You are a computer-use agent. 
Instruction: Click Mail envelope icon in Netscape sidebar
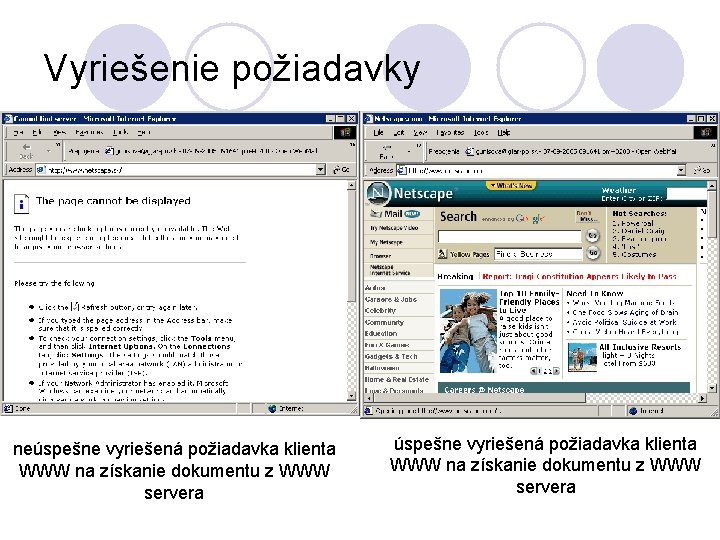pyautogui.click(x=376, y=214)
